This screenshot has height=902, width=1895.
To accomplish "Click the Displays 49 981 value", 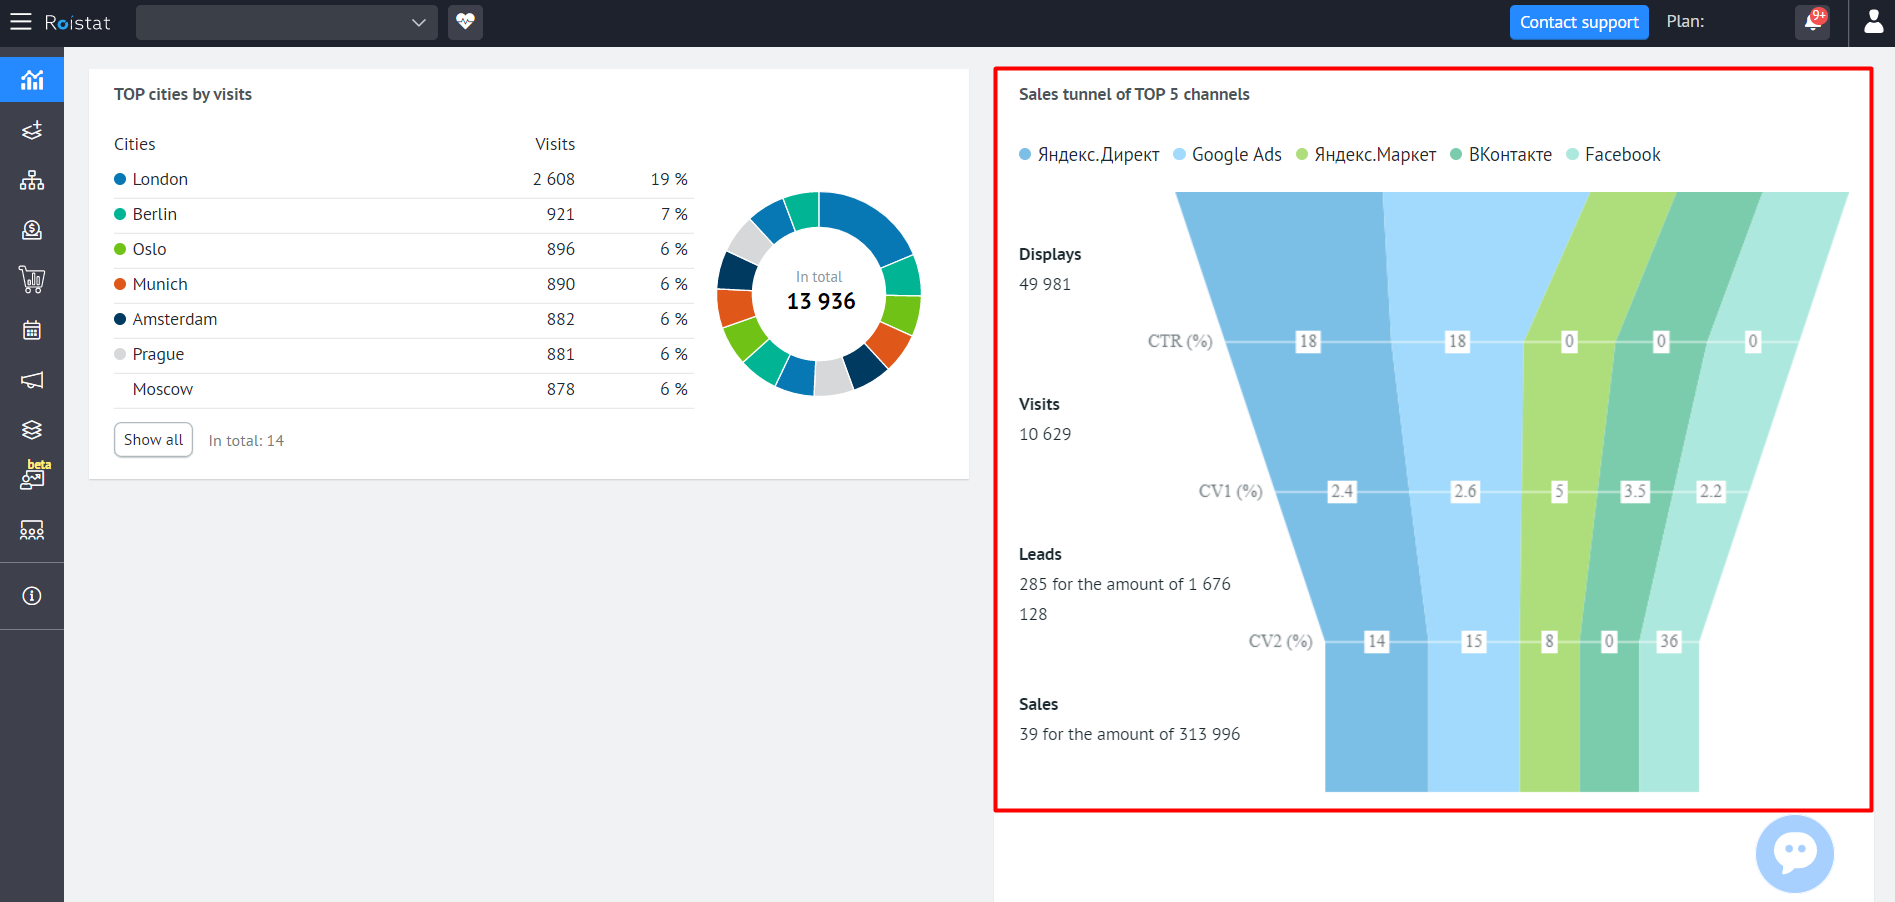I will click(1045, 284).
